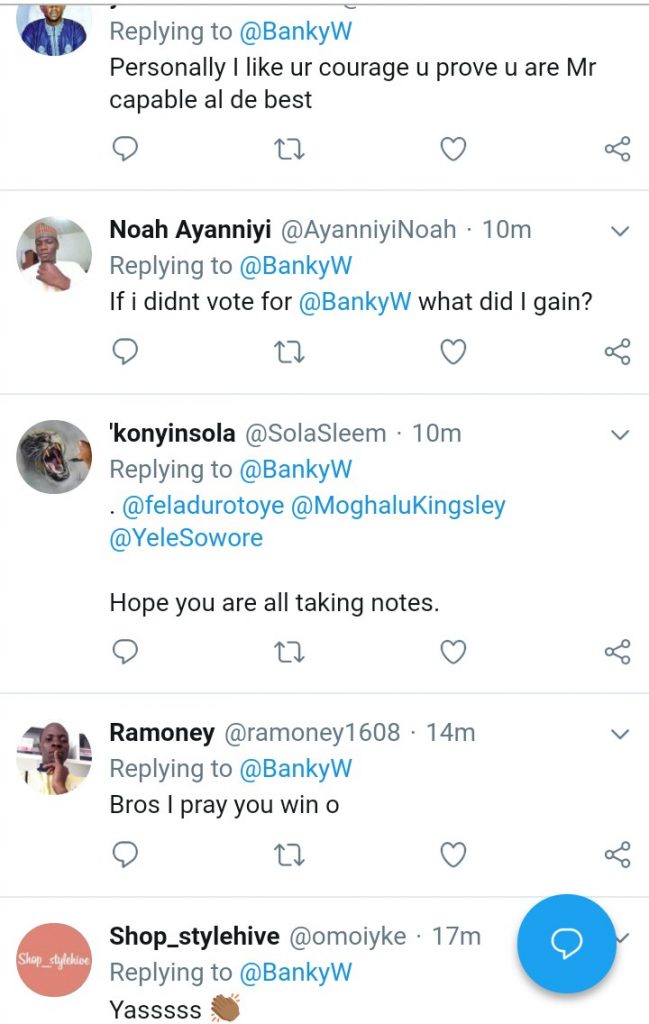Like the 'Mr capable' tweet
Viewport: 649px width, 1024px height.
pyautogui.click(x=453, y=150)
